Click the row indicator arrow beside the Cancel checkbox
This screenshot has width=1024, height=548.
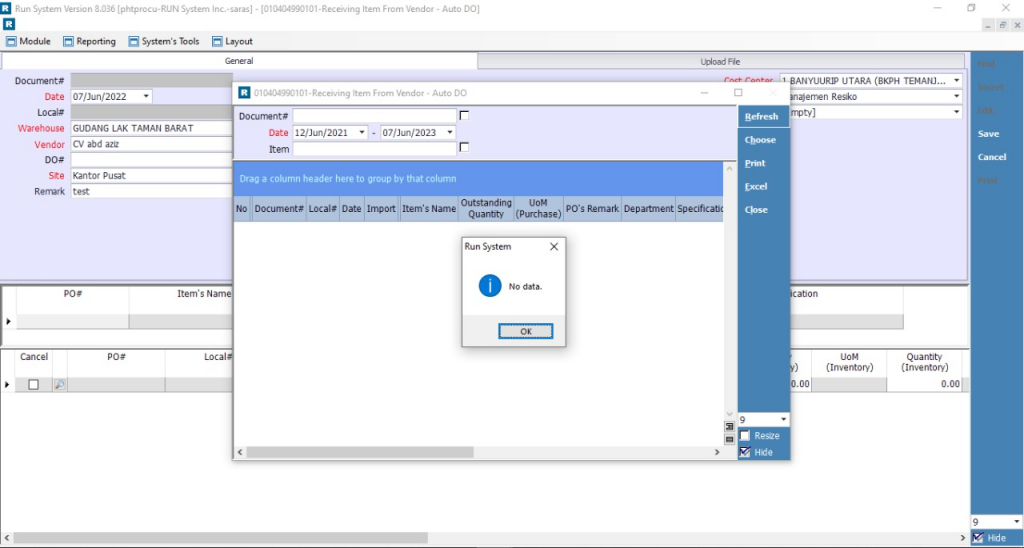coord(7,385)
